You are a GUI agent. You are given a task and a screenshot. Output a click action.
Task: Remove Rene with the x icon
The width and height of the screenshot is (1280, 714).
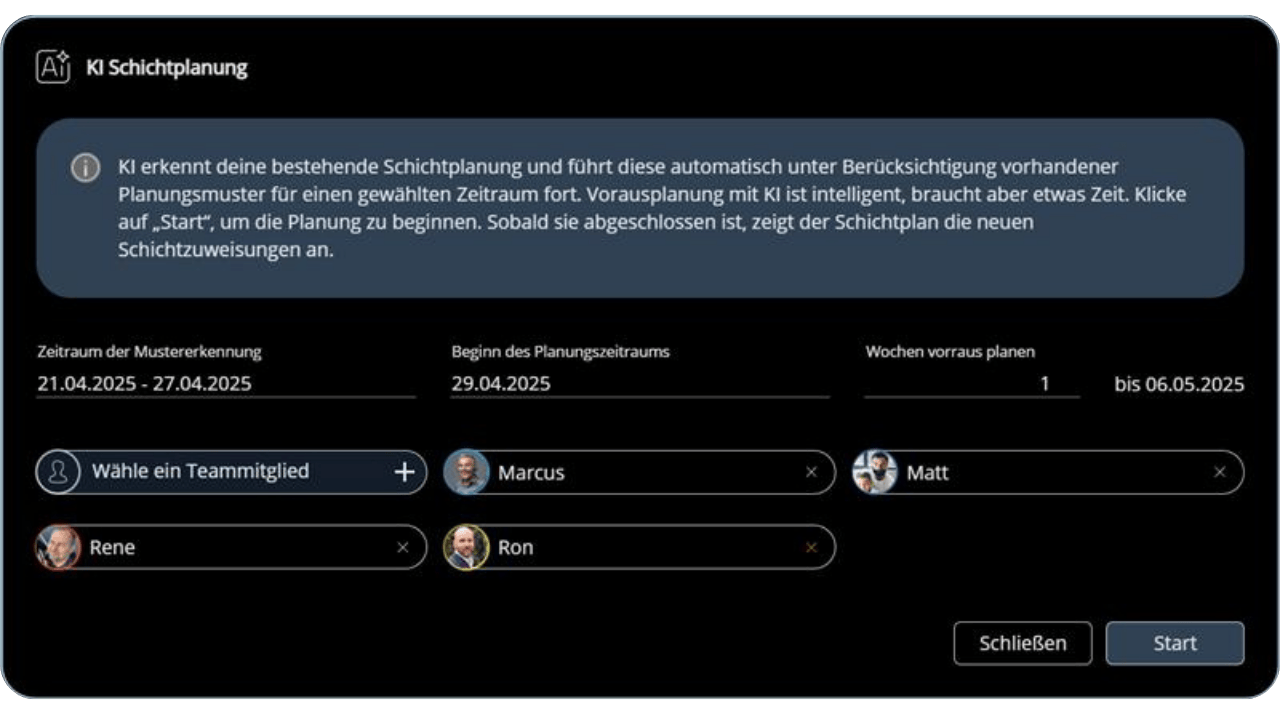[403, 547]
